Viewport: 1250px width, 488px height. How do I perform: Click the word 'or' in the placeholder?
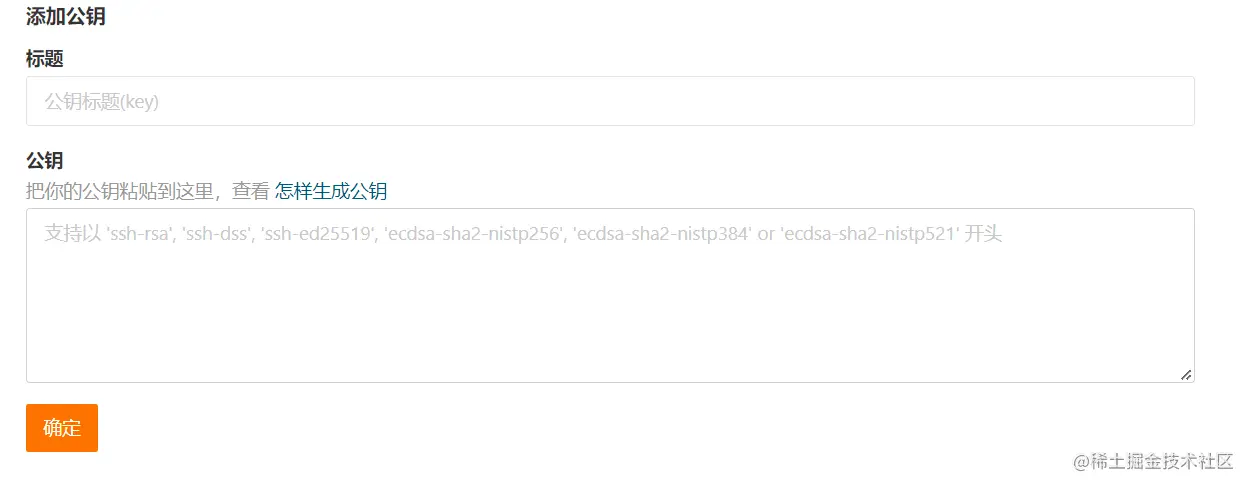(x=766, y=234)
